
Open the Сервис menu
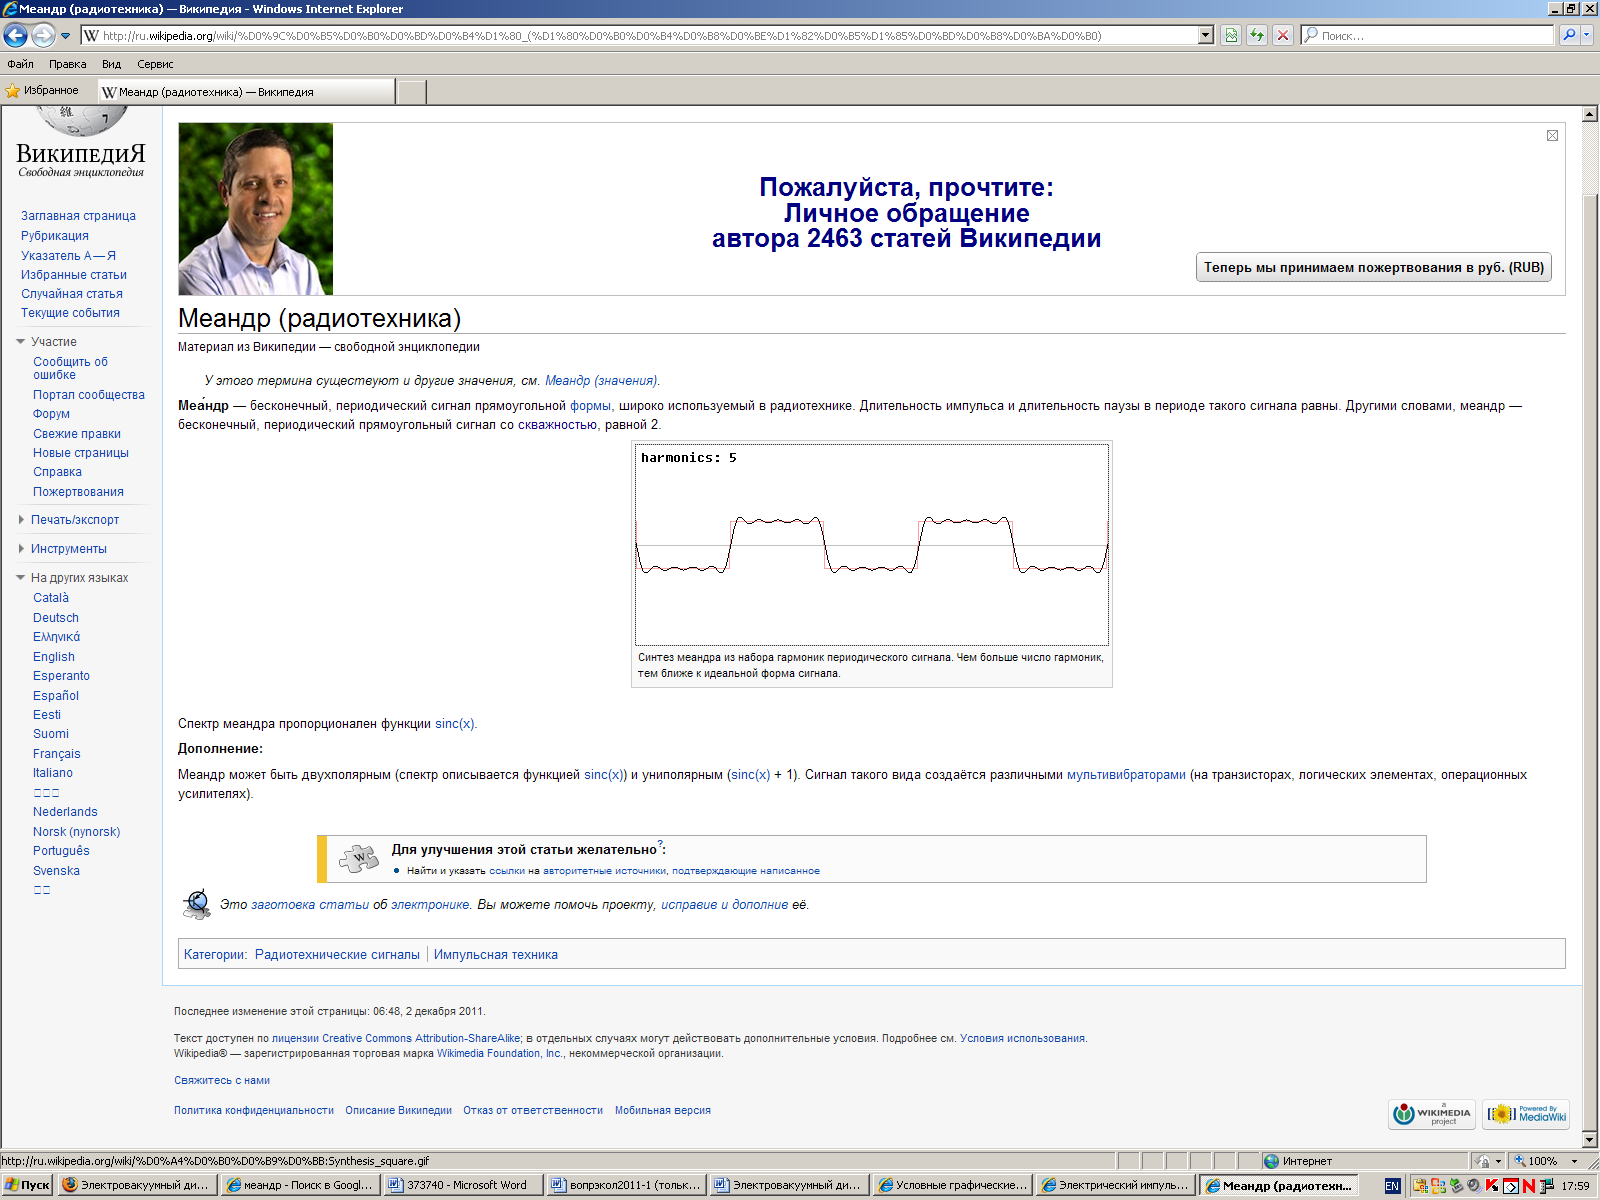coord(155,64)
